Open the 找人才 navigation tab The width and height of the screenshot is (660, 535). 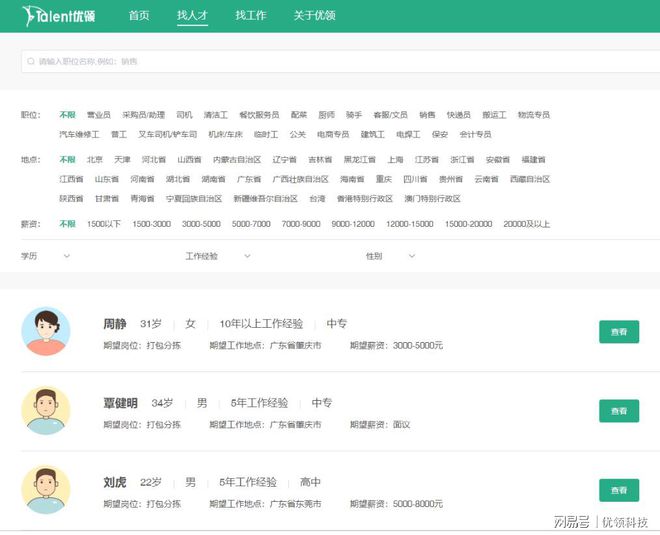[192, 16]
